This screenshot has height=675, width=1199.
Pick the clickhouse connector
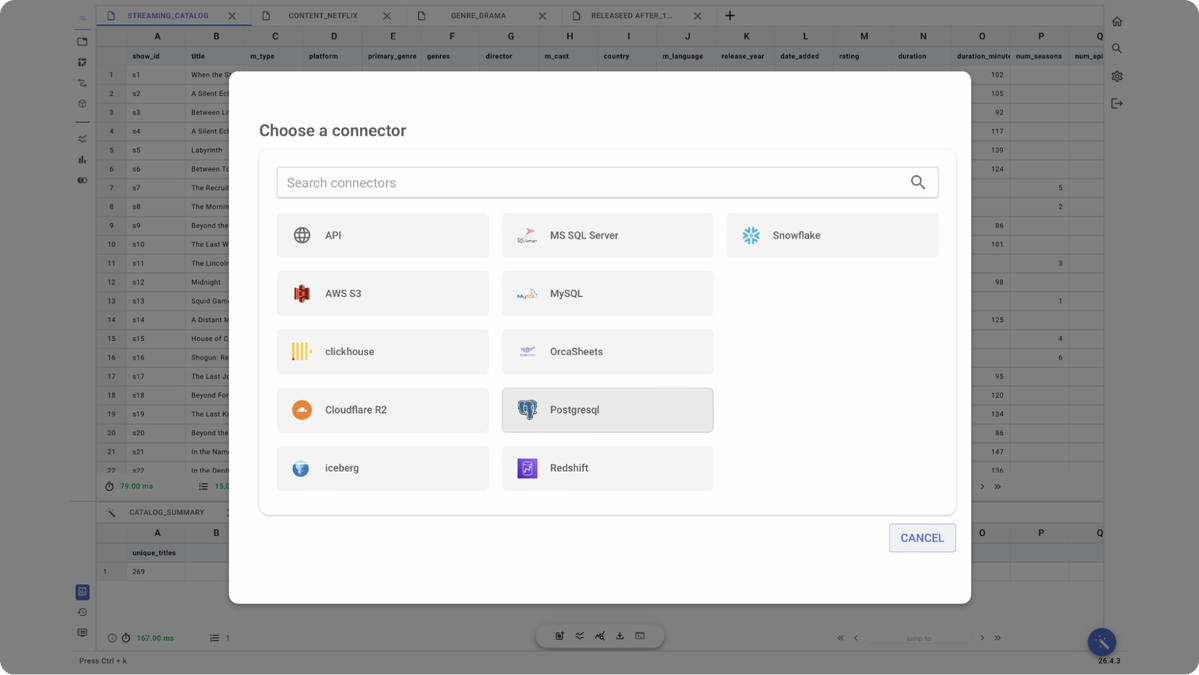382,352
